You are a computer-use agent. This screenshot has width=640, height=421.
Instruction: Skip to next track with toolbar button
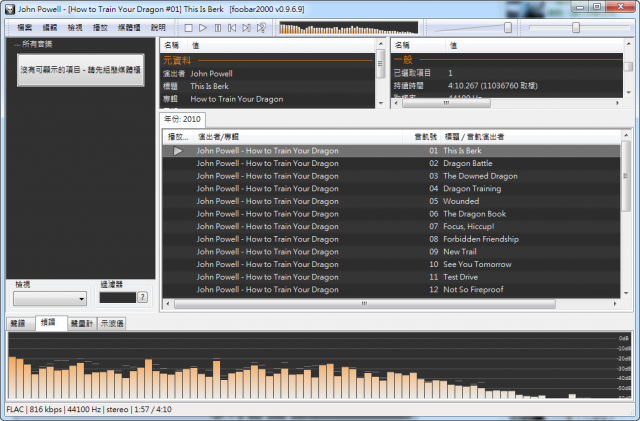tap(247, 28)
